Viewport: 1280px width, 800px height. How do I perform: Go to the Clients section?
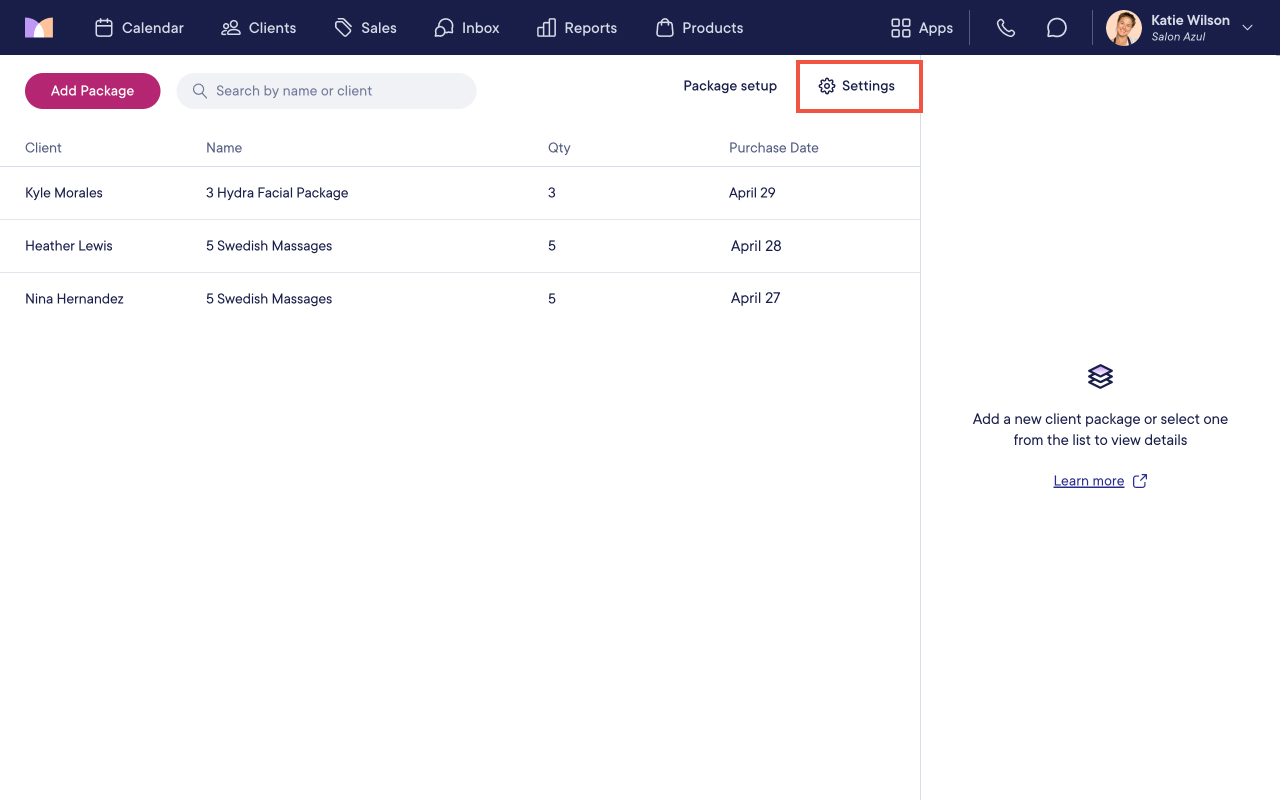pos(259,28)
